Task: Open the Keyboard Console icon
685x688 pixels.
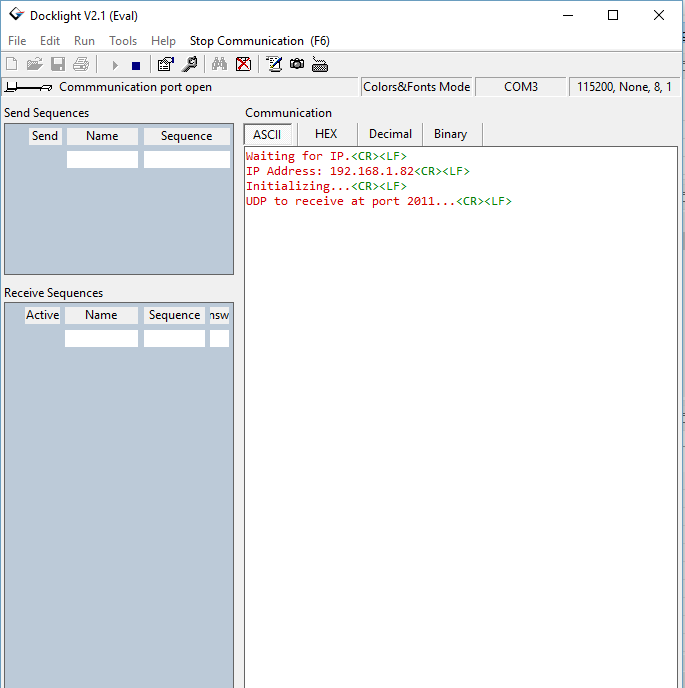Action: tap(320, 64)
